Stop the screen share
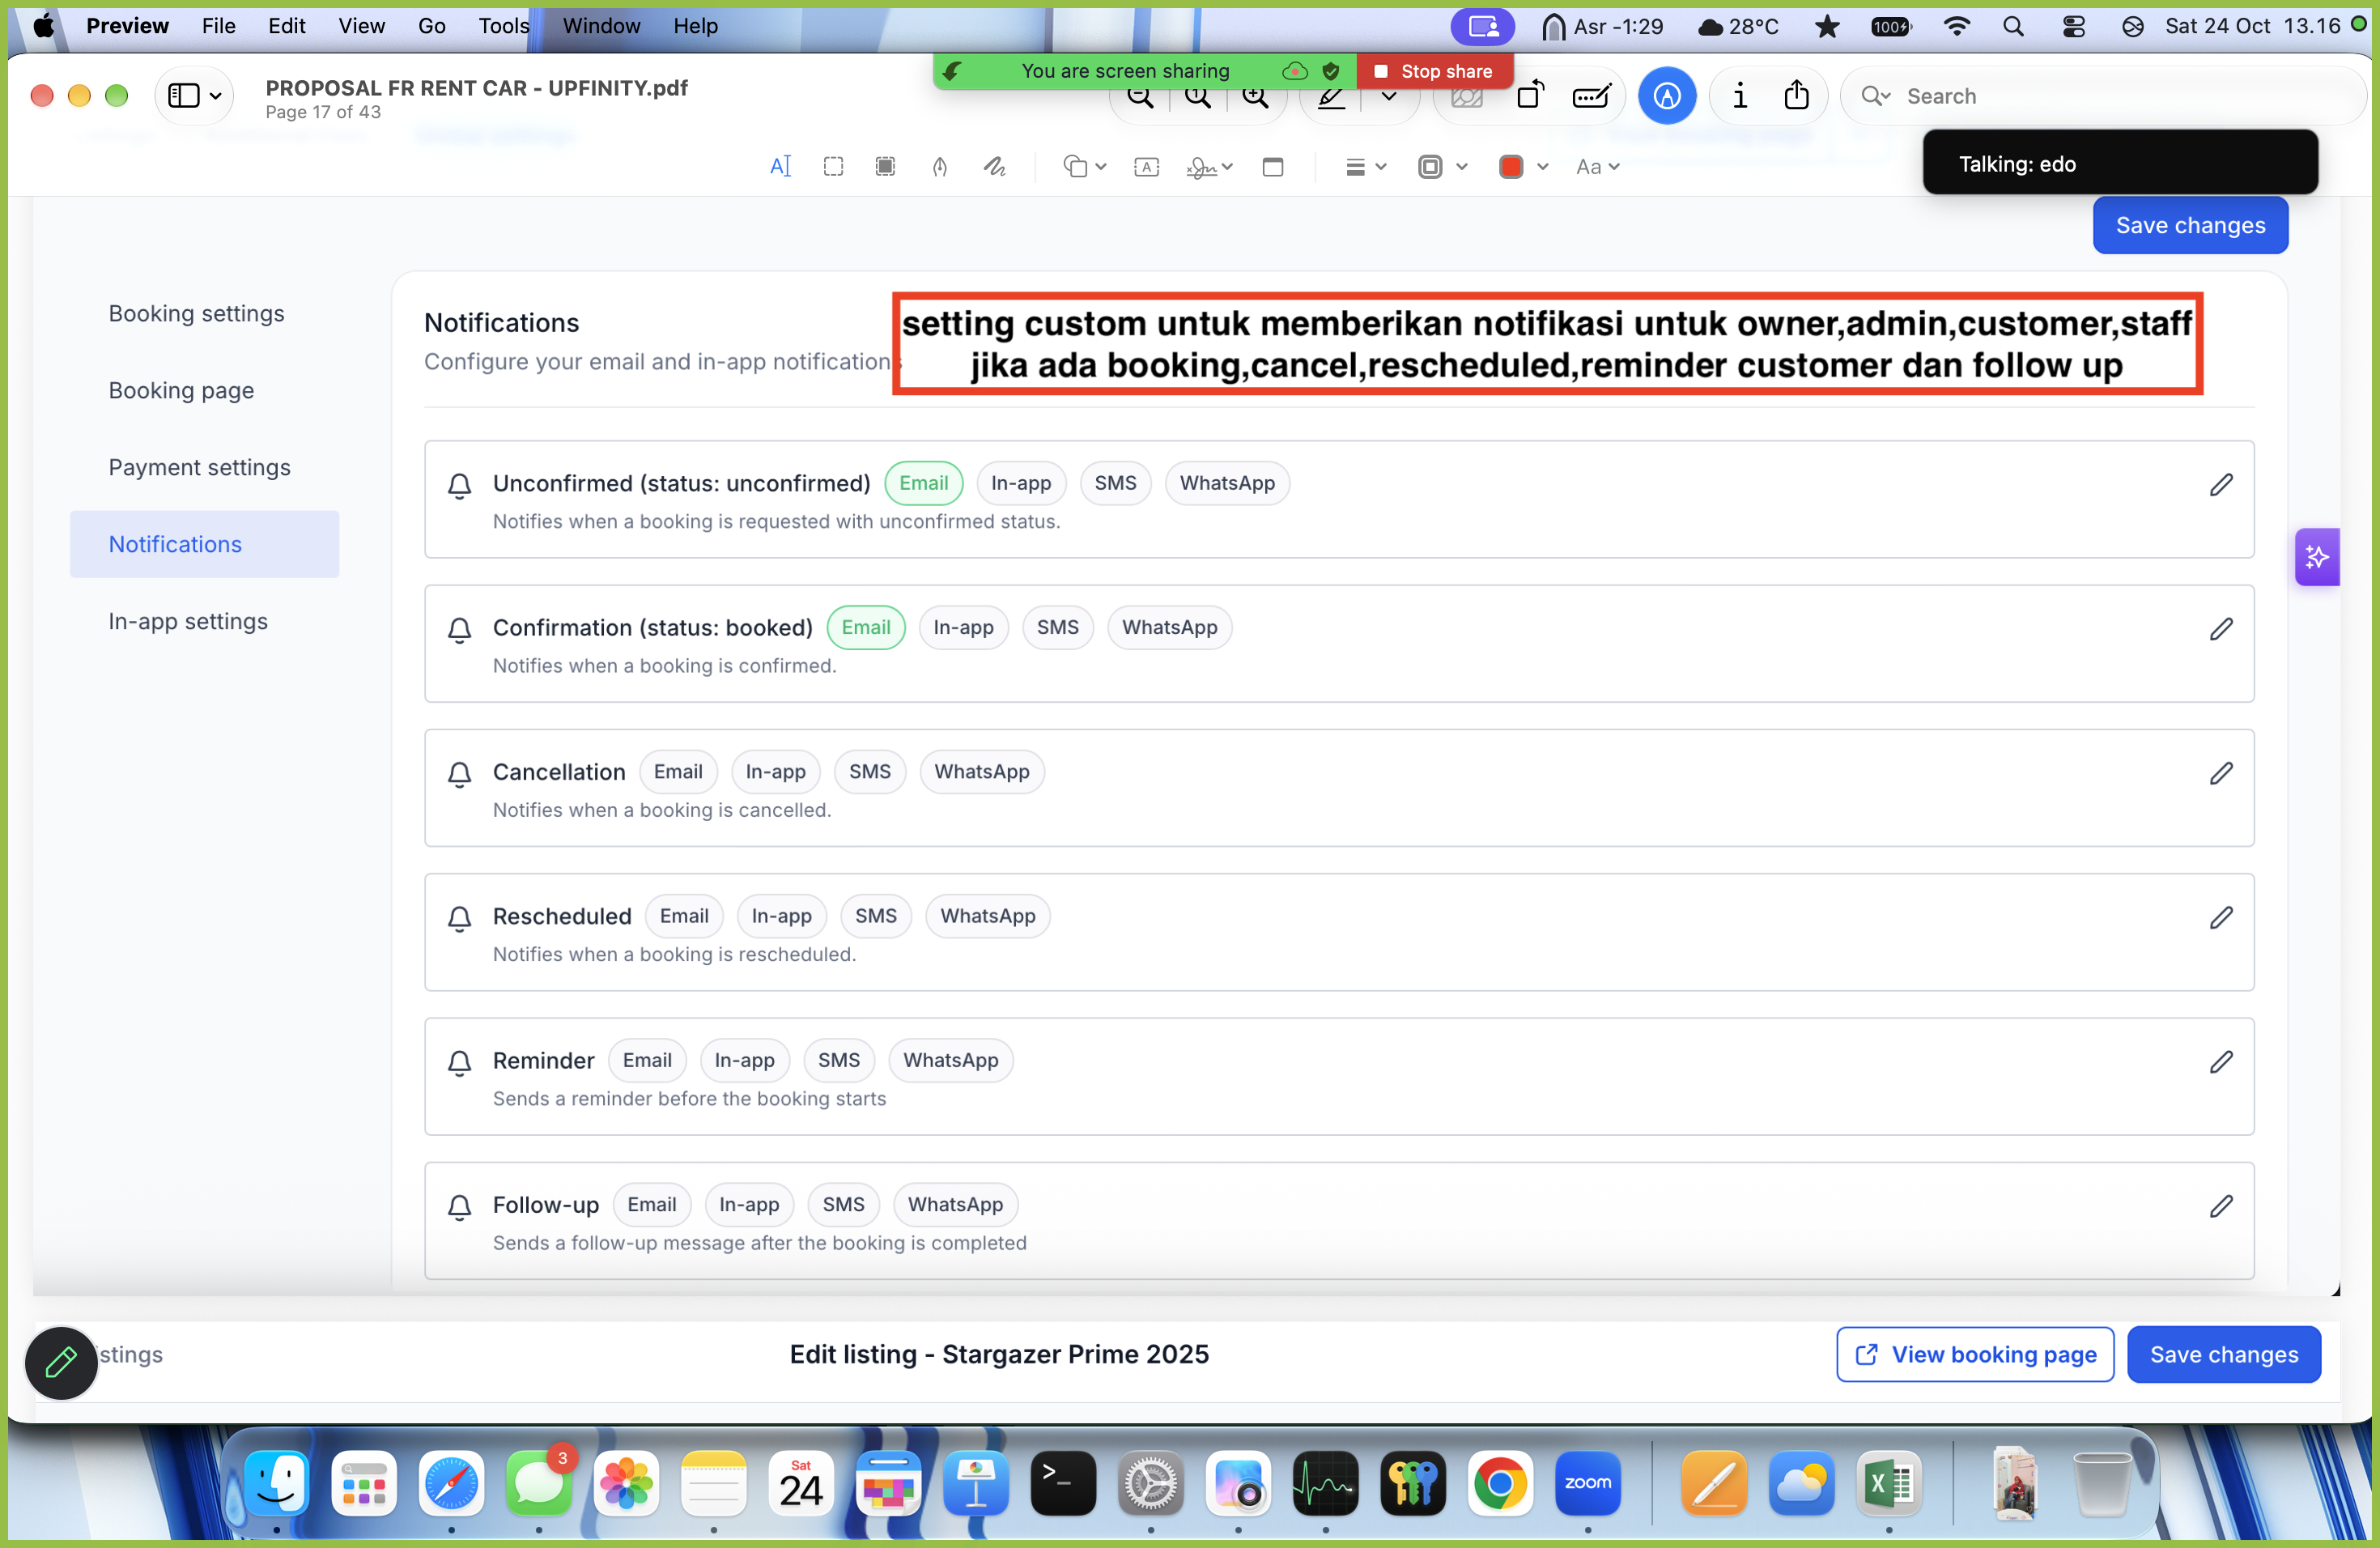Image resolution: width=2380 pixels, height=1548 pixels. tap(1434, 71)
